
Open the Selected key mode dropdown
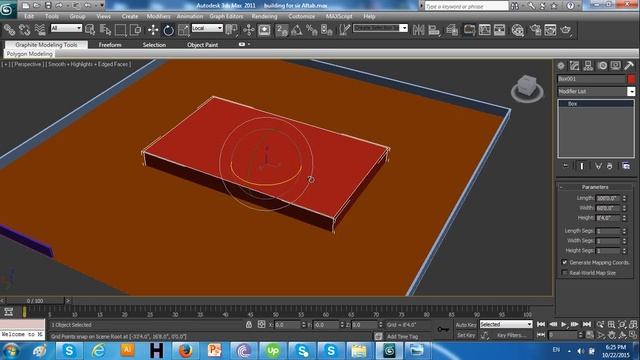506,324
